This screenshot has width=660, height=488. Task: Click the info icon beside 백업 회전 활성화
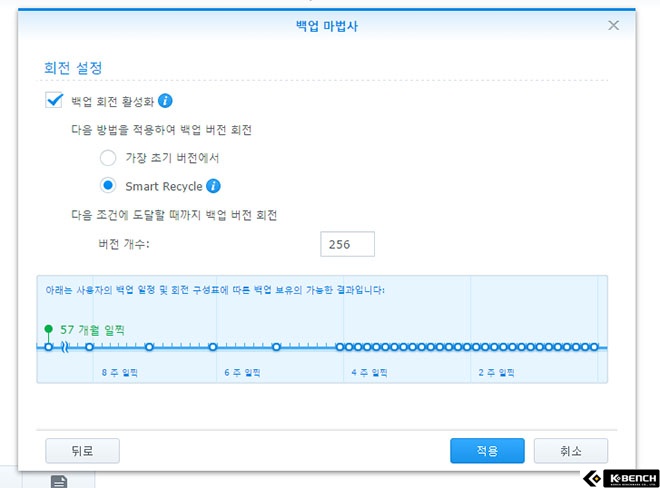165,101
